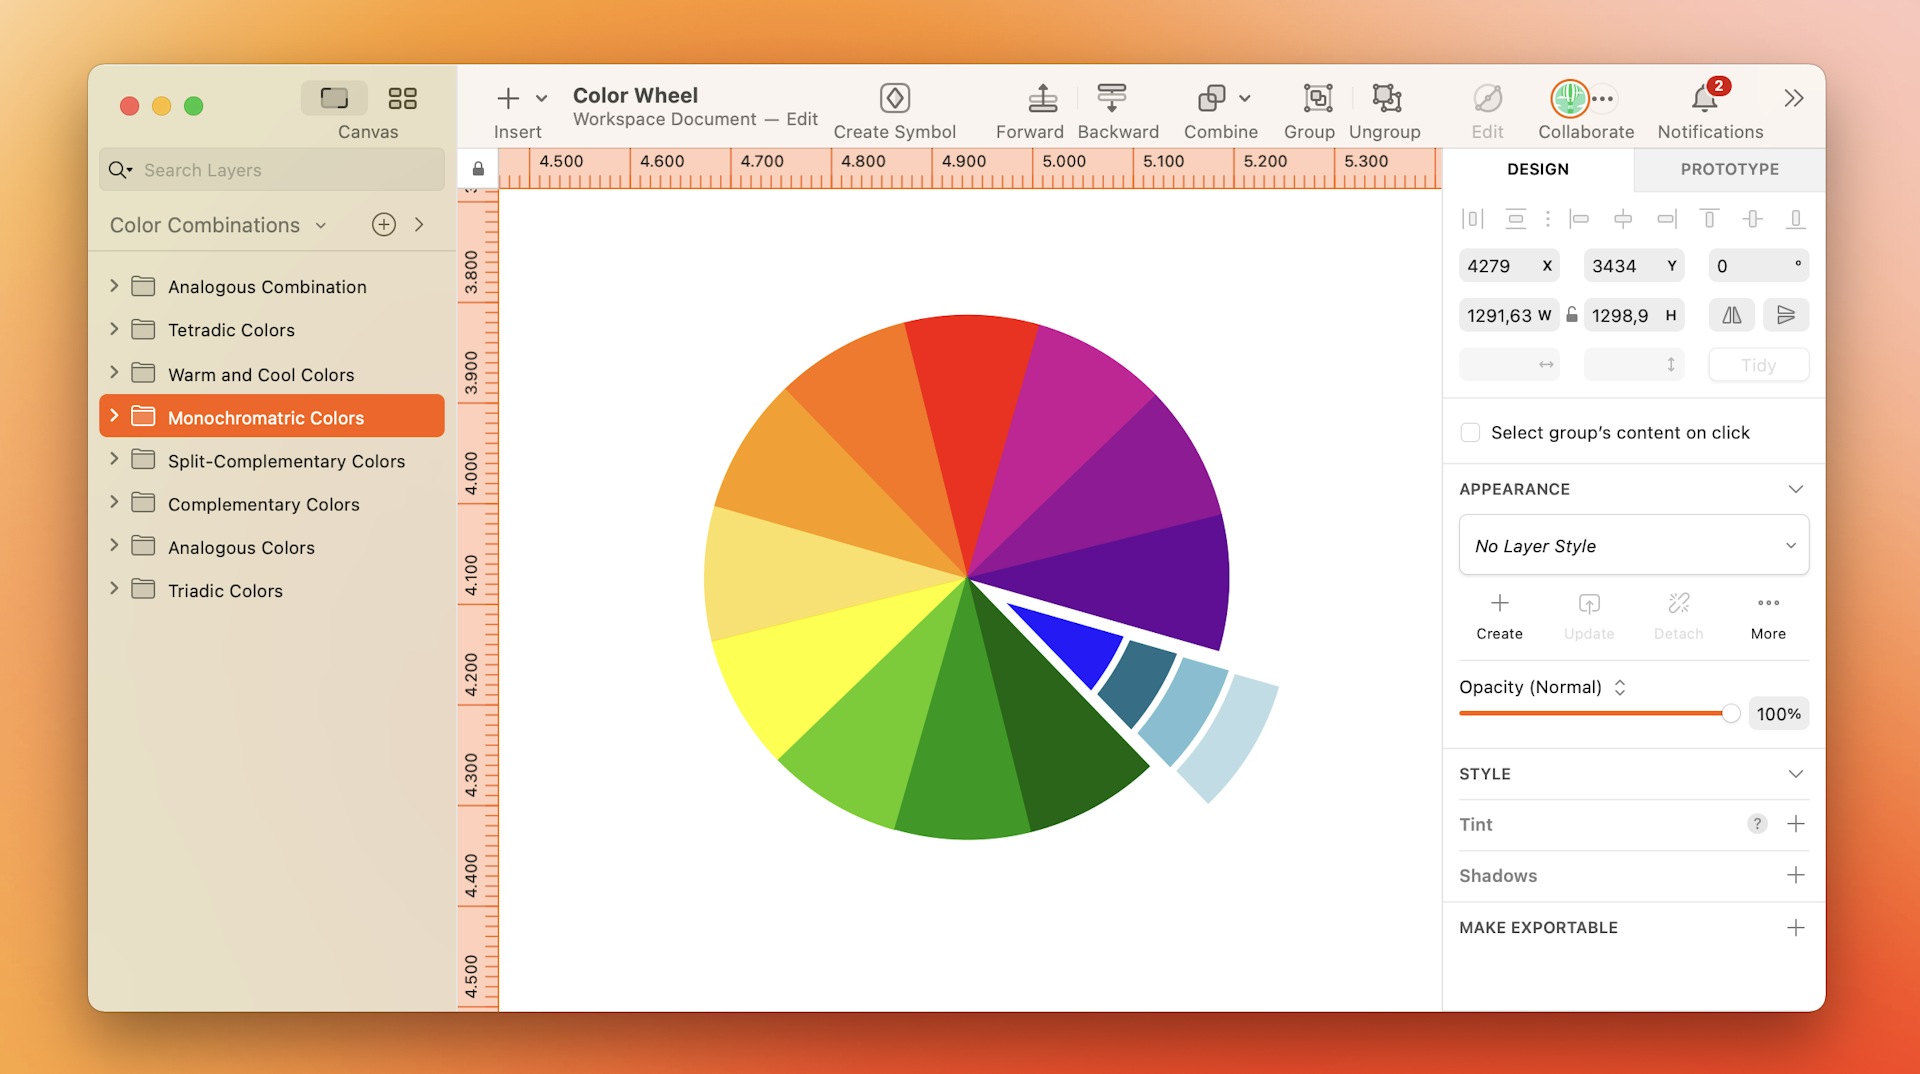Collapse the Appearance section
This screenshot has height=1074, width=1920.
(x=1797, y=489)
